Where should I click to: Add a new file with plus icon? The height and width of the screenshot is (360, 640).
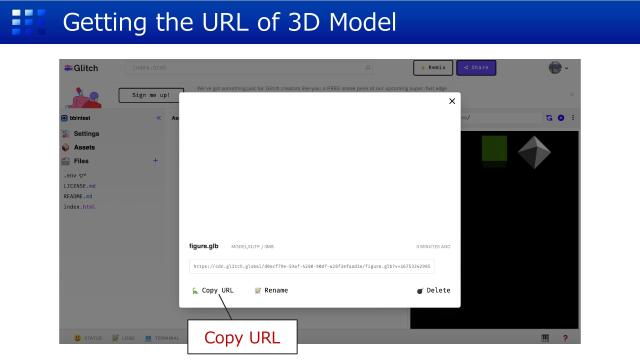point(156,161)
